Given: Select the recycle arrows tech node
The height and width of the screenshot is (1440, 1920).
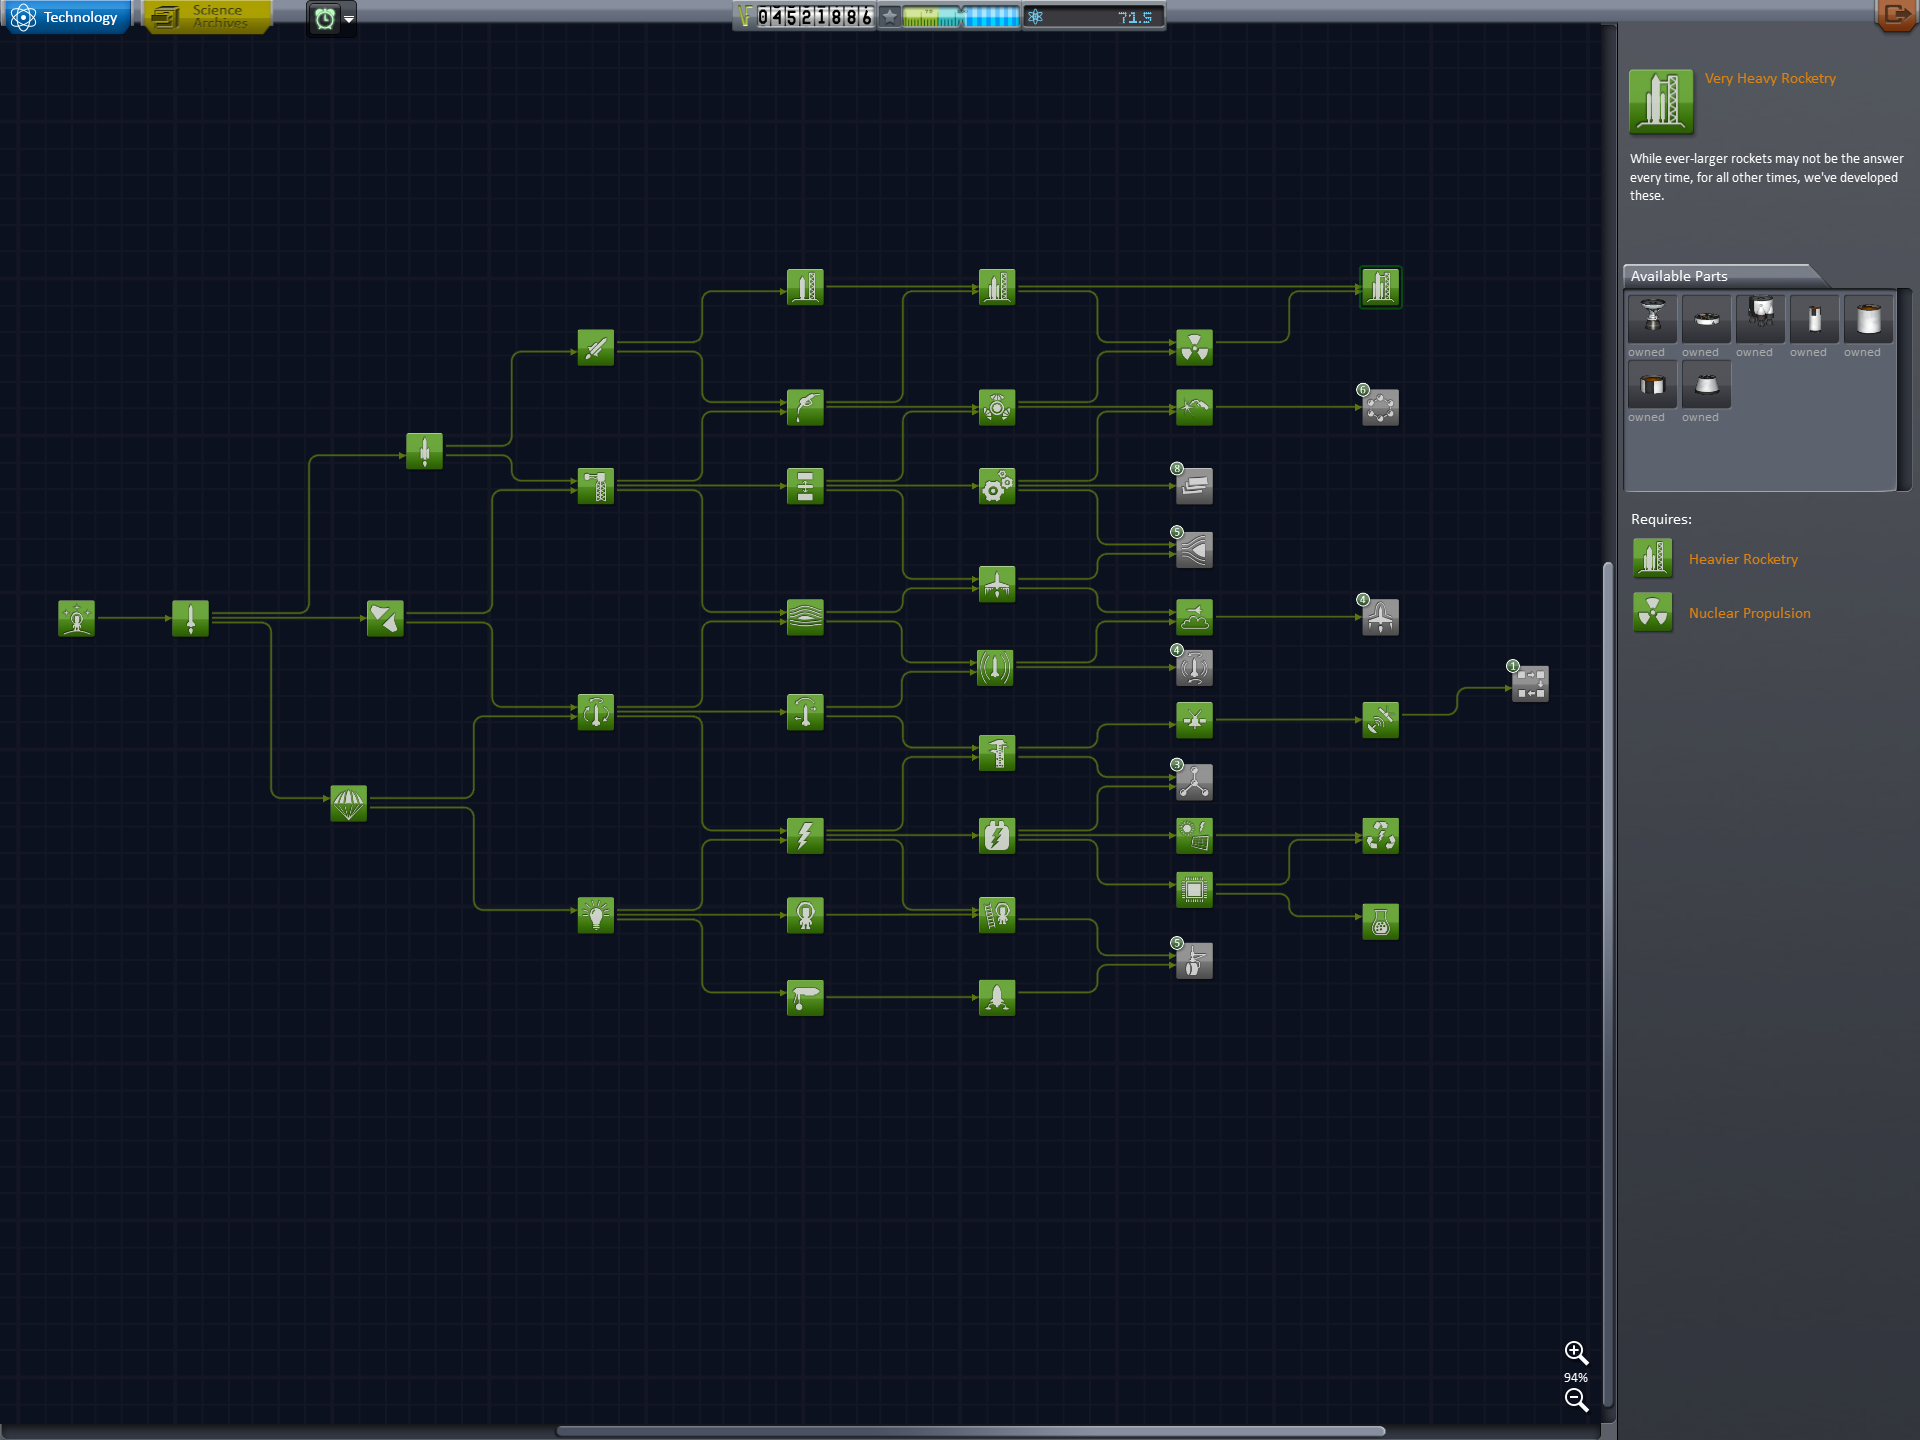Looking at the screenshot, I should click(1380, 836).
